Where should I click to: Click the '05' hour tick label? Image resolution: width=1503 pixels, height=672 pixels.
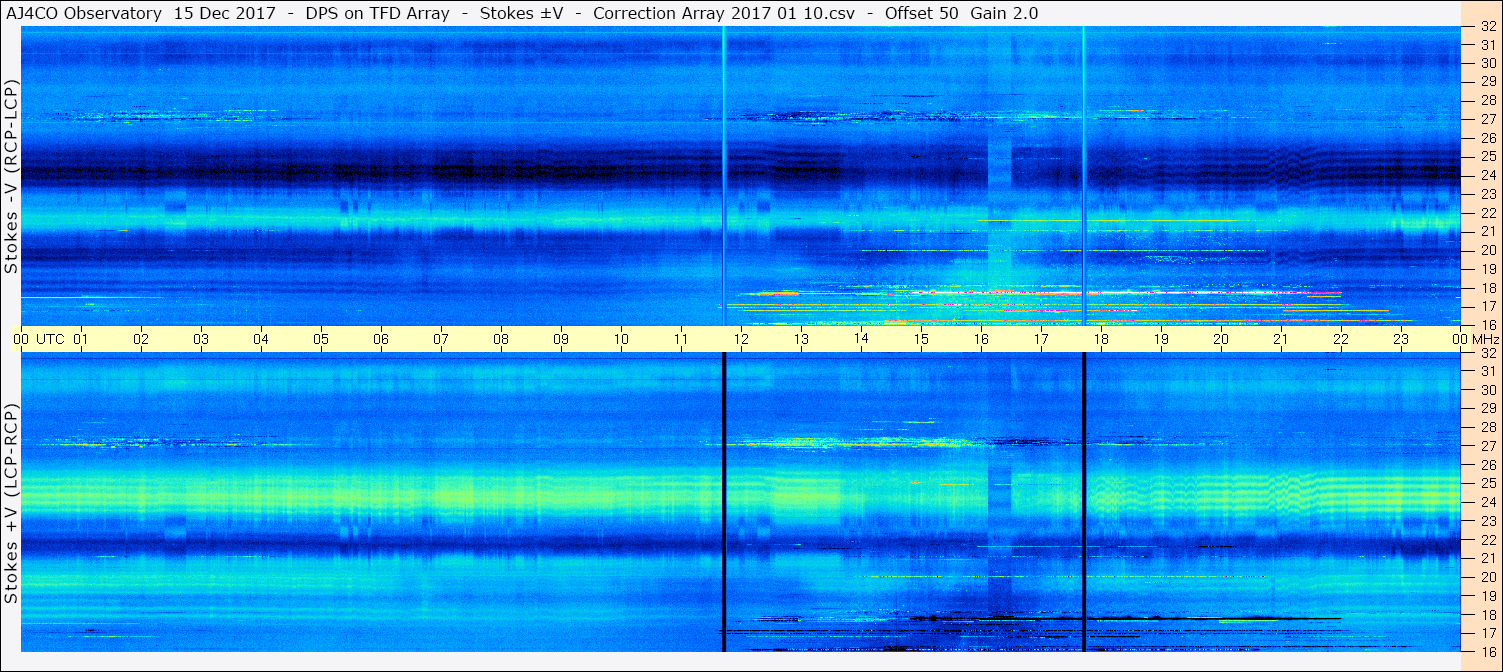coord(321,339)
